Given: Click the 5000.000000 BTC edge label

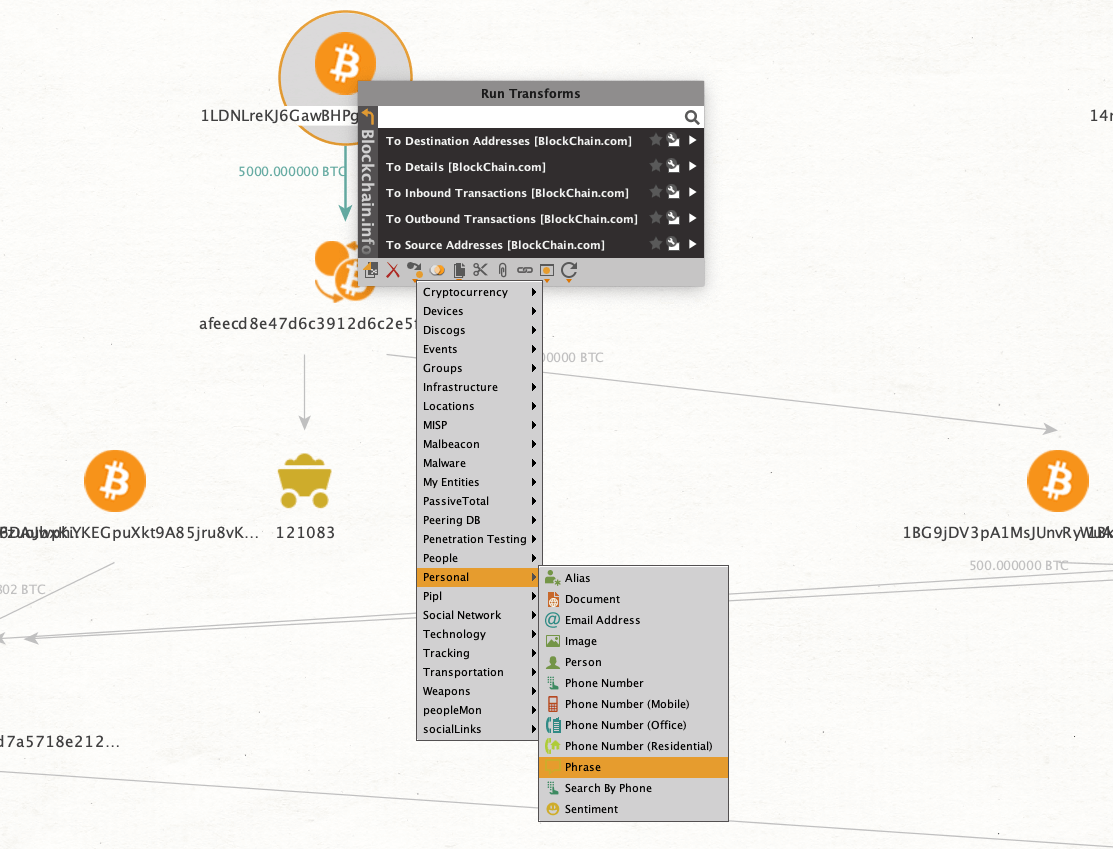Looking at the screenshot, I should pos(292,171).
